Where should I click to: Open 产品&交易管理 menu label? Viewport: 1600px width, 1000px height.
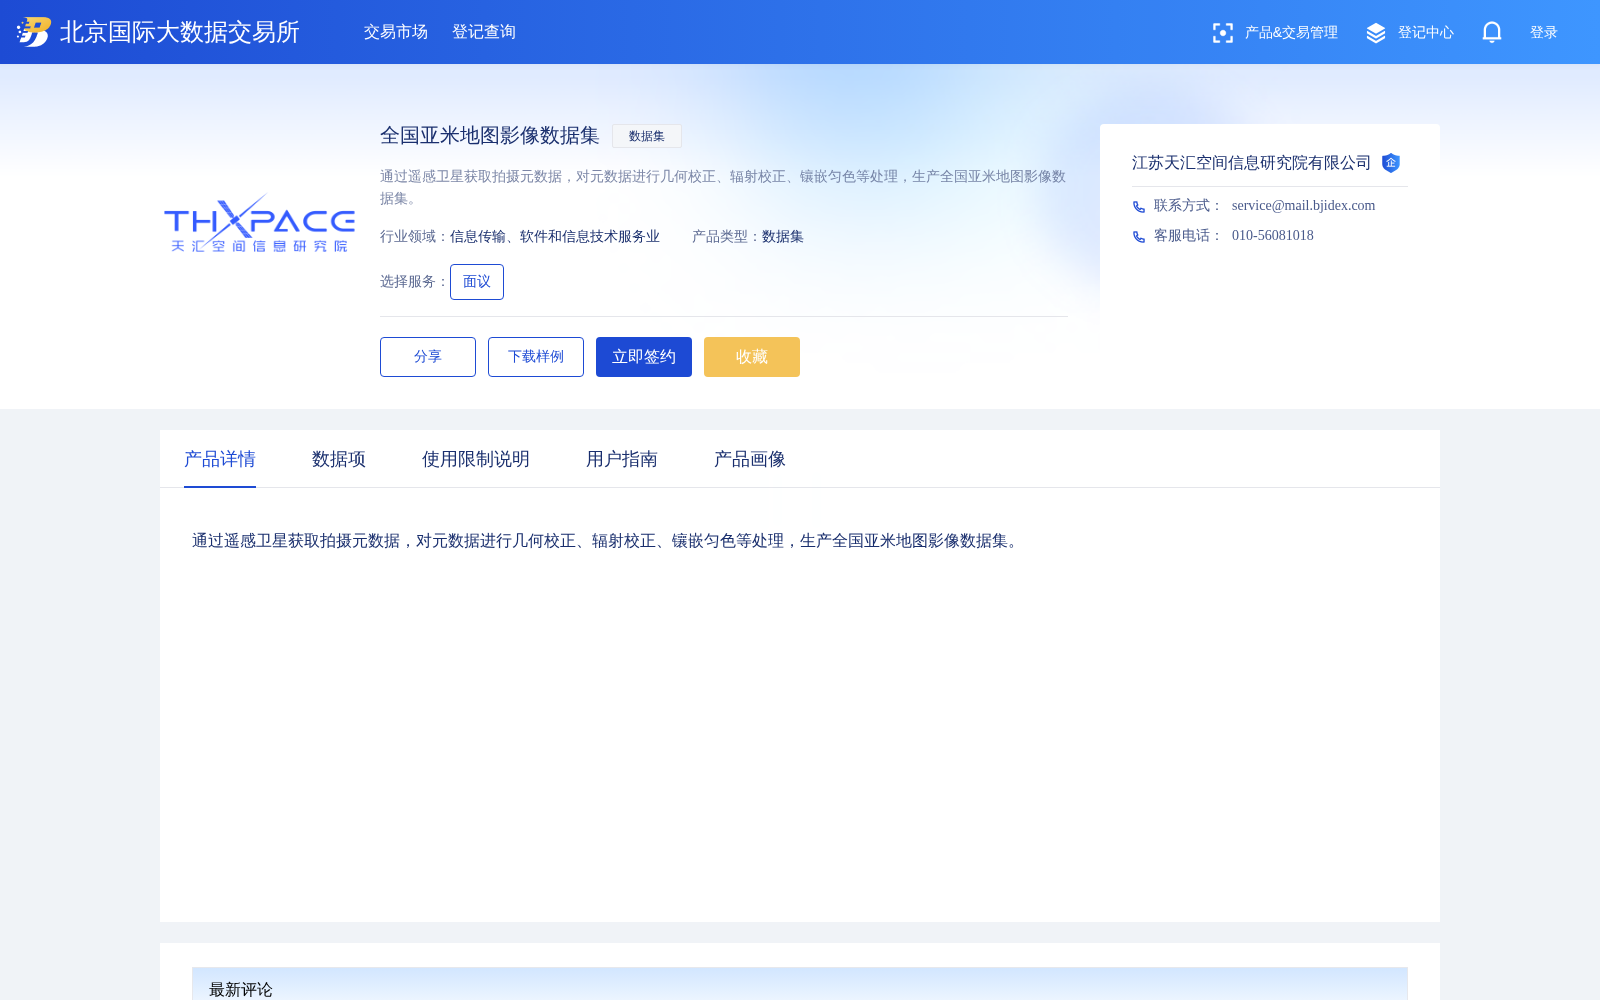tap(1291, 33)
